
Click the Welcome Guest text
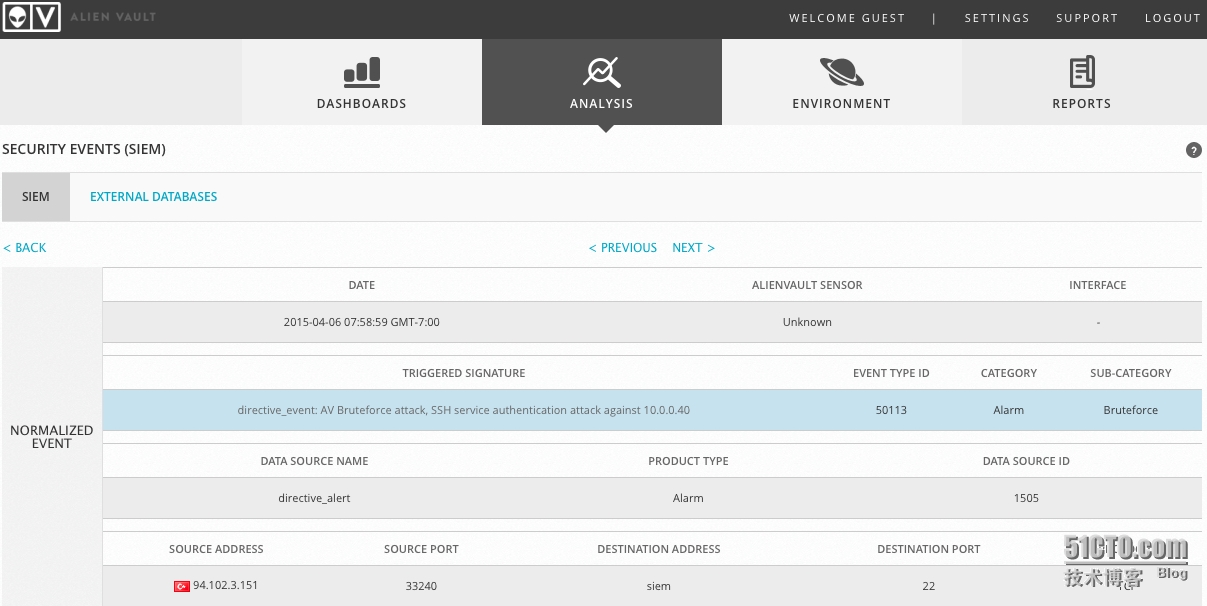(847, 18)
